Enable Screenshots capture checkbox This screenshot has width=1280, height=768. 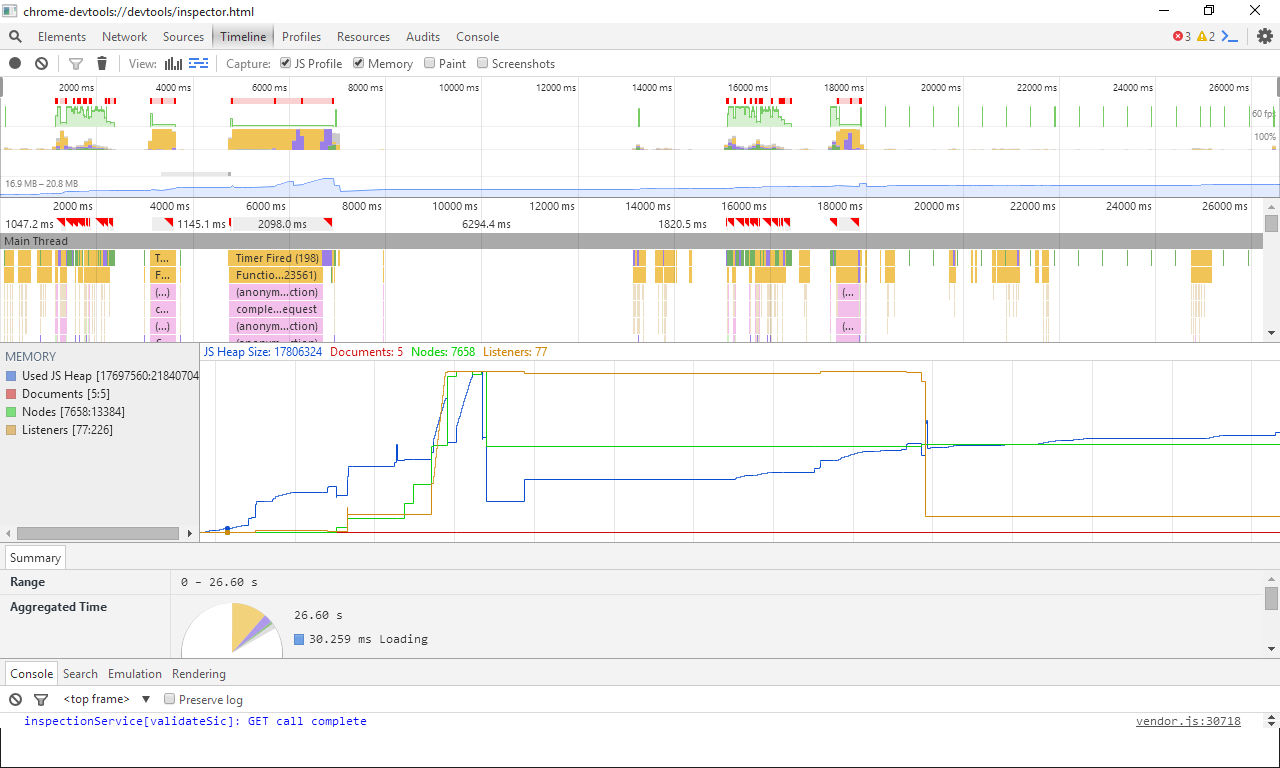pos(483,63)
